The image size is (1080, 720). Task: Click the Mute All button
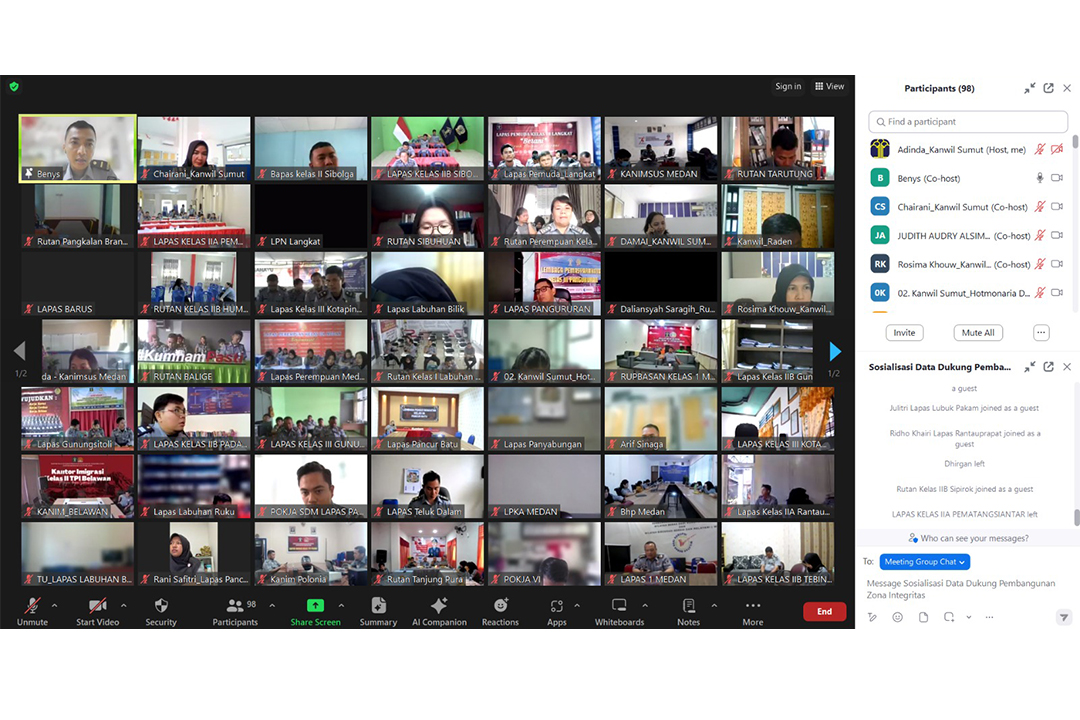[x=977, y=333]
